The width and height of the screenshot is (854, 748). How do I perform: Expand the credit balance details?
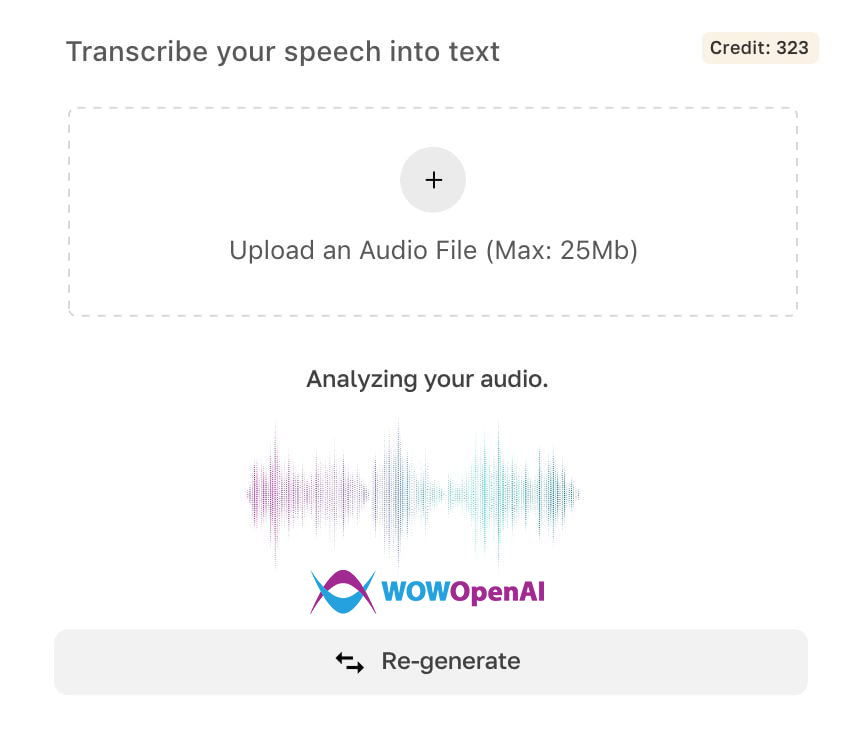pyautogui.click(x=760, y=47)
